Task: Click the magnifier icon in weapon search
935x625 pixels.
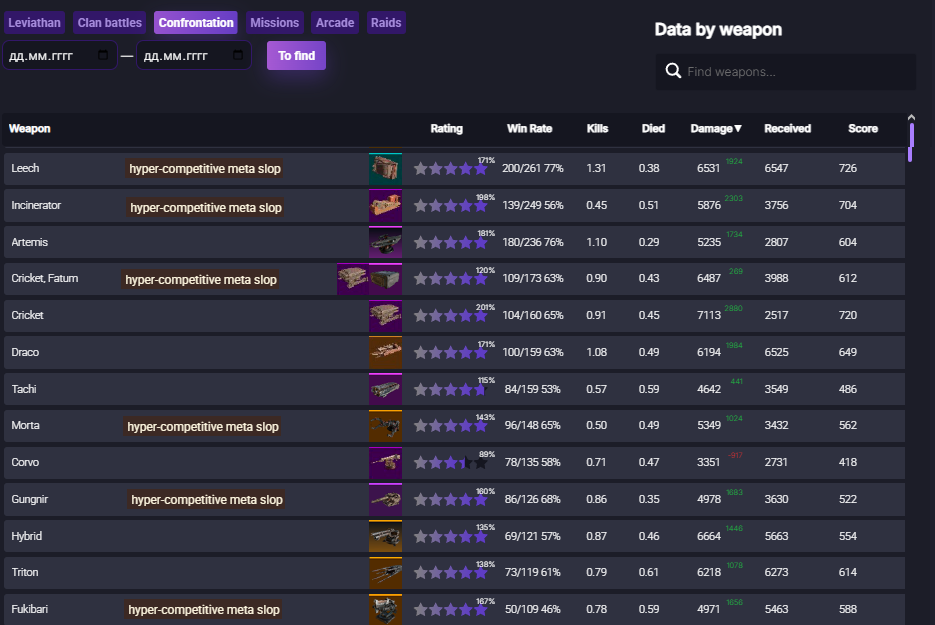Action: coord(673,71)
